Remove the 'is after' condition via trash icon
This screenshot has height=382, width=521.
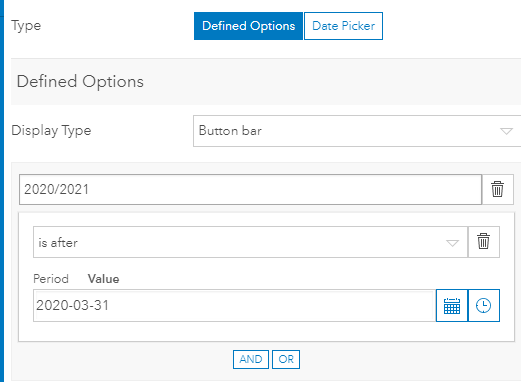point(484,242)
